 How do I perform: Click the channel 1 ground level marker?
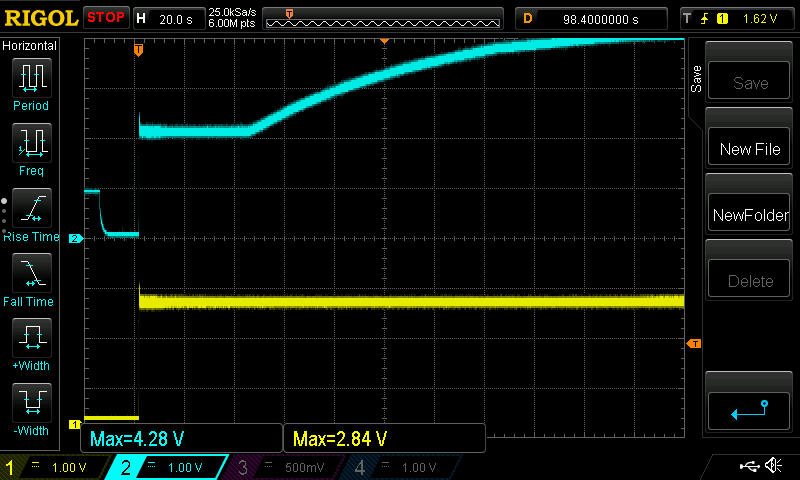click(75, 424)
